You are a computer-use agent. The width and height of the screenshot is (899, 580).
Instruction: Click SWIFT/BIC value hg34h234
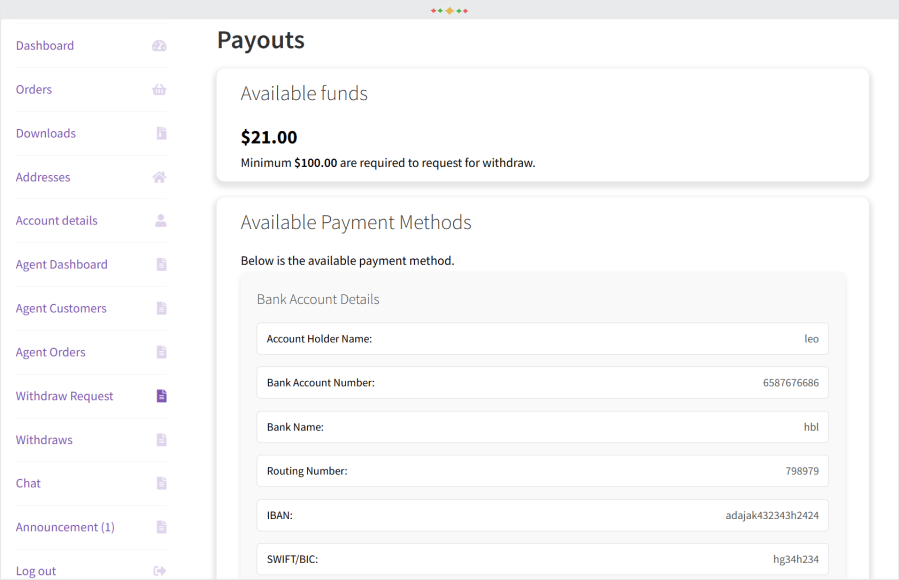(796, 559)
